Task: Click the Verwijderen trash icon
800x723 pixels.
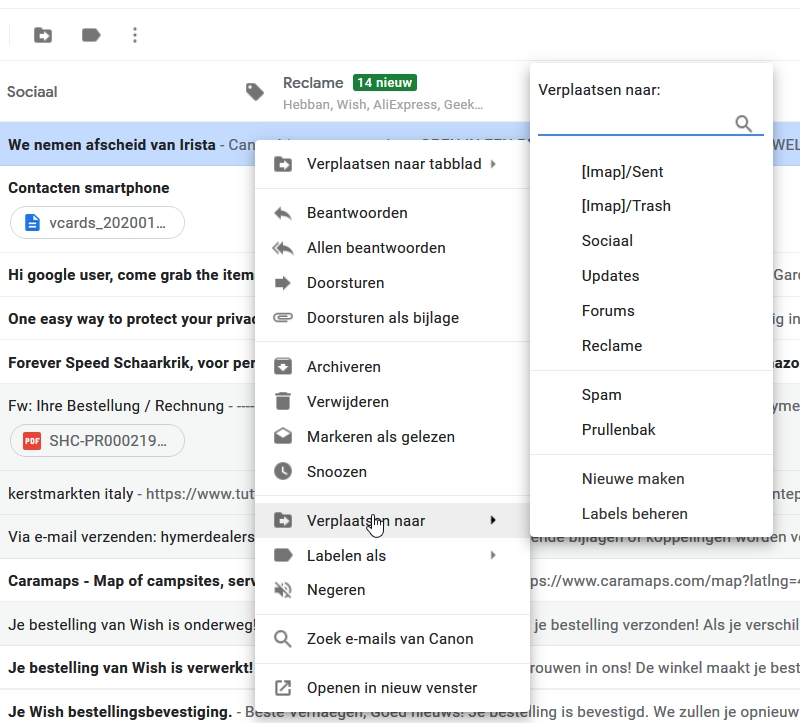Action: coord(283,402)
